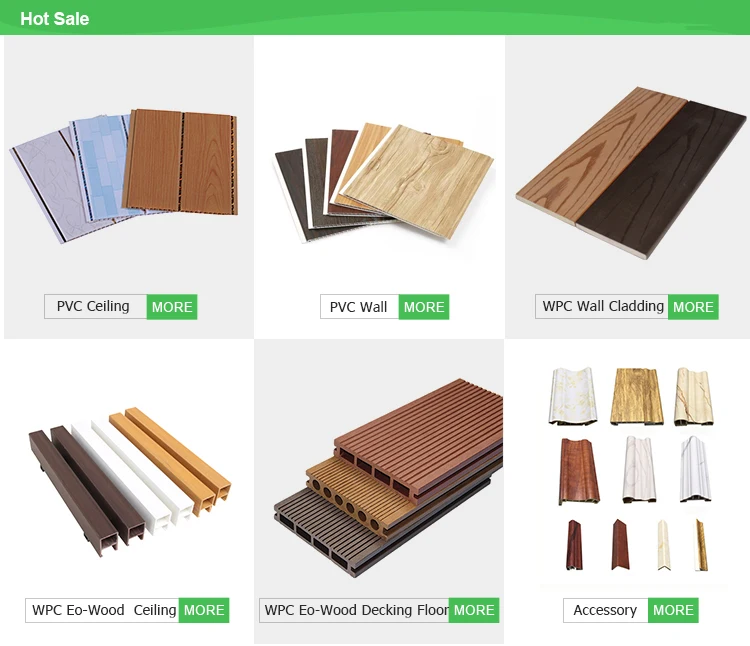Select the PVC ceiling panels product image
Viewport: 750px width, 646px height.
124,175
